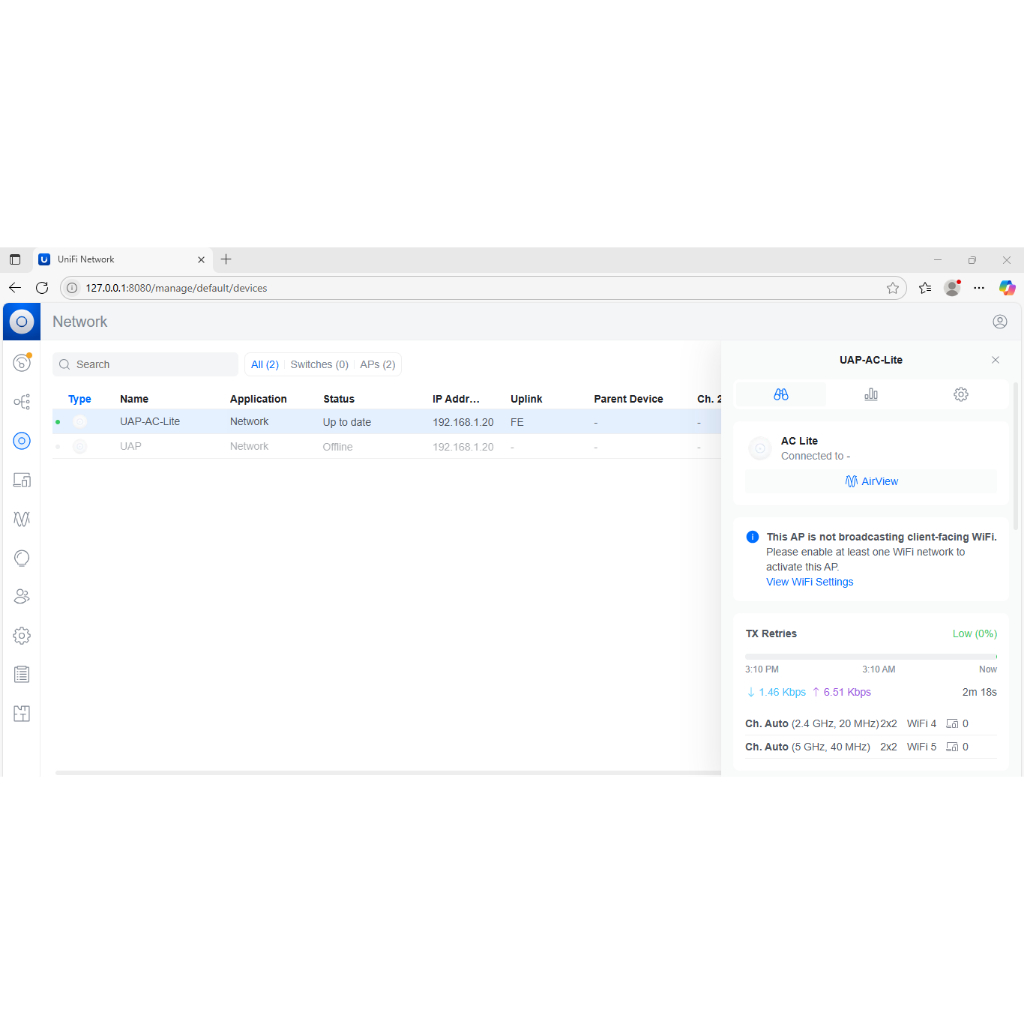Click the account profile icon
1024x1024 pixels.
999,322
